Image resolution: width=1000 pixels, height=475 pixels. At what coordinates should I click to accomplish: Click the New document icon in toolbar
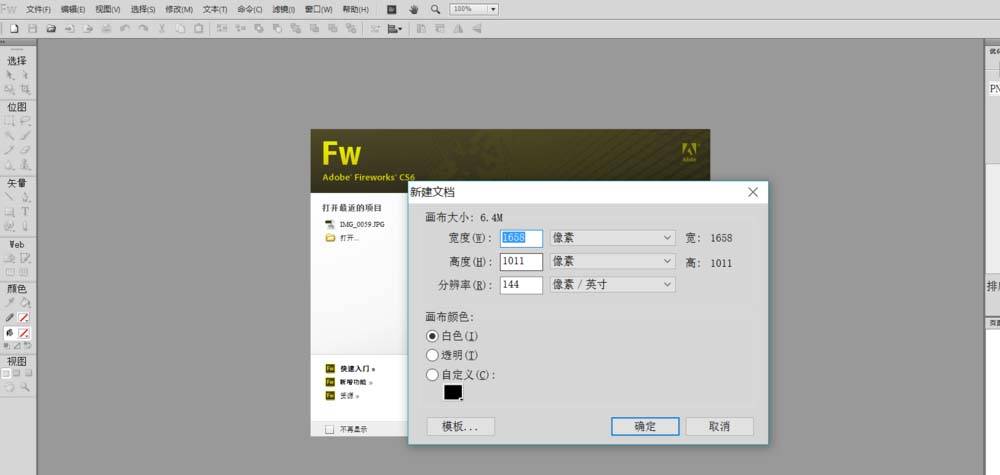(x=14, y=29)
